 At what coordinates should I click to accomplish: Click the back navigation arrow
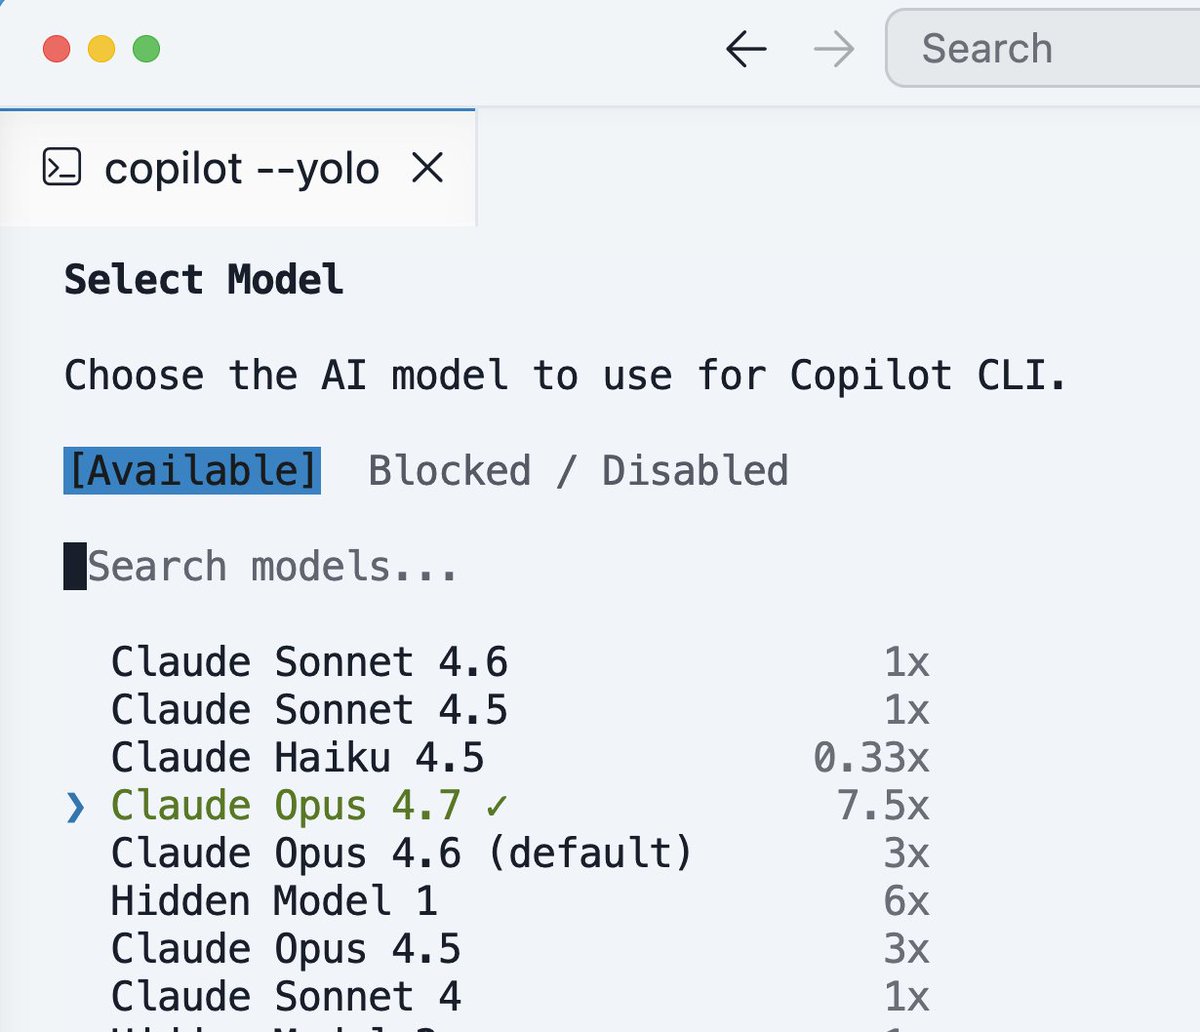coord(746,48)
